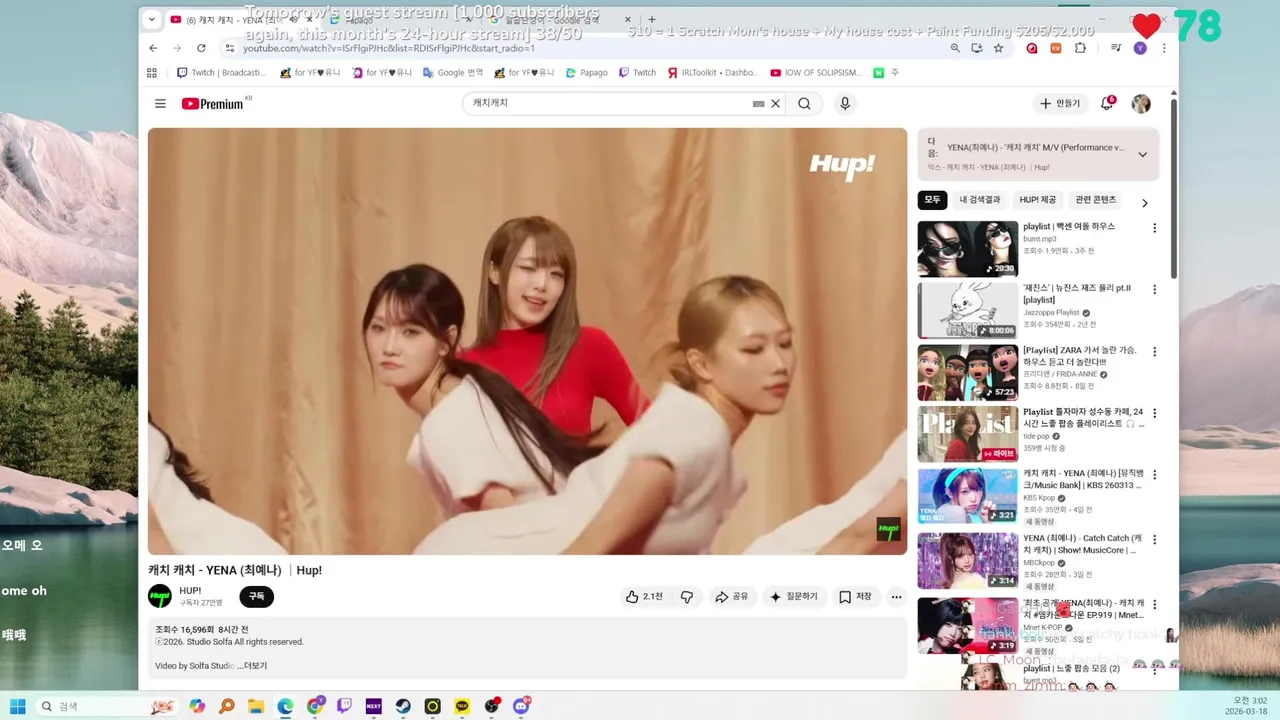Subscribe to HUP! with 구독 button

[256, 597]
